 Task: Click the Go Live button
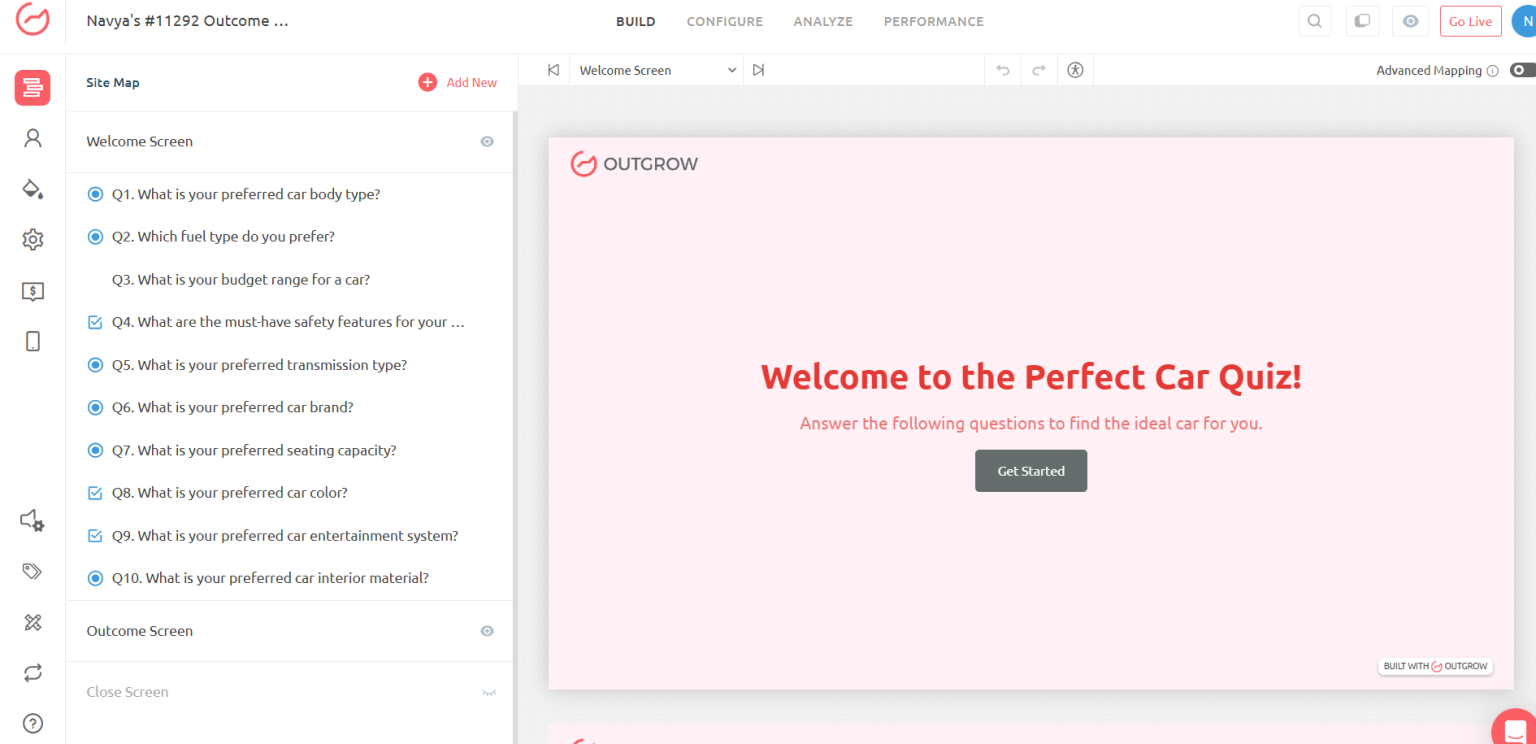coord(1470,21)
